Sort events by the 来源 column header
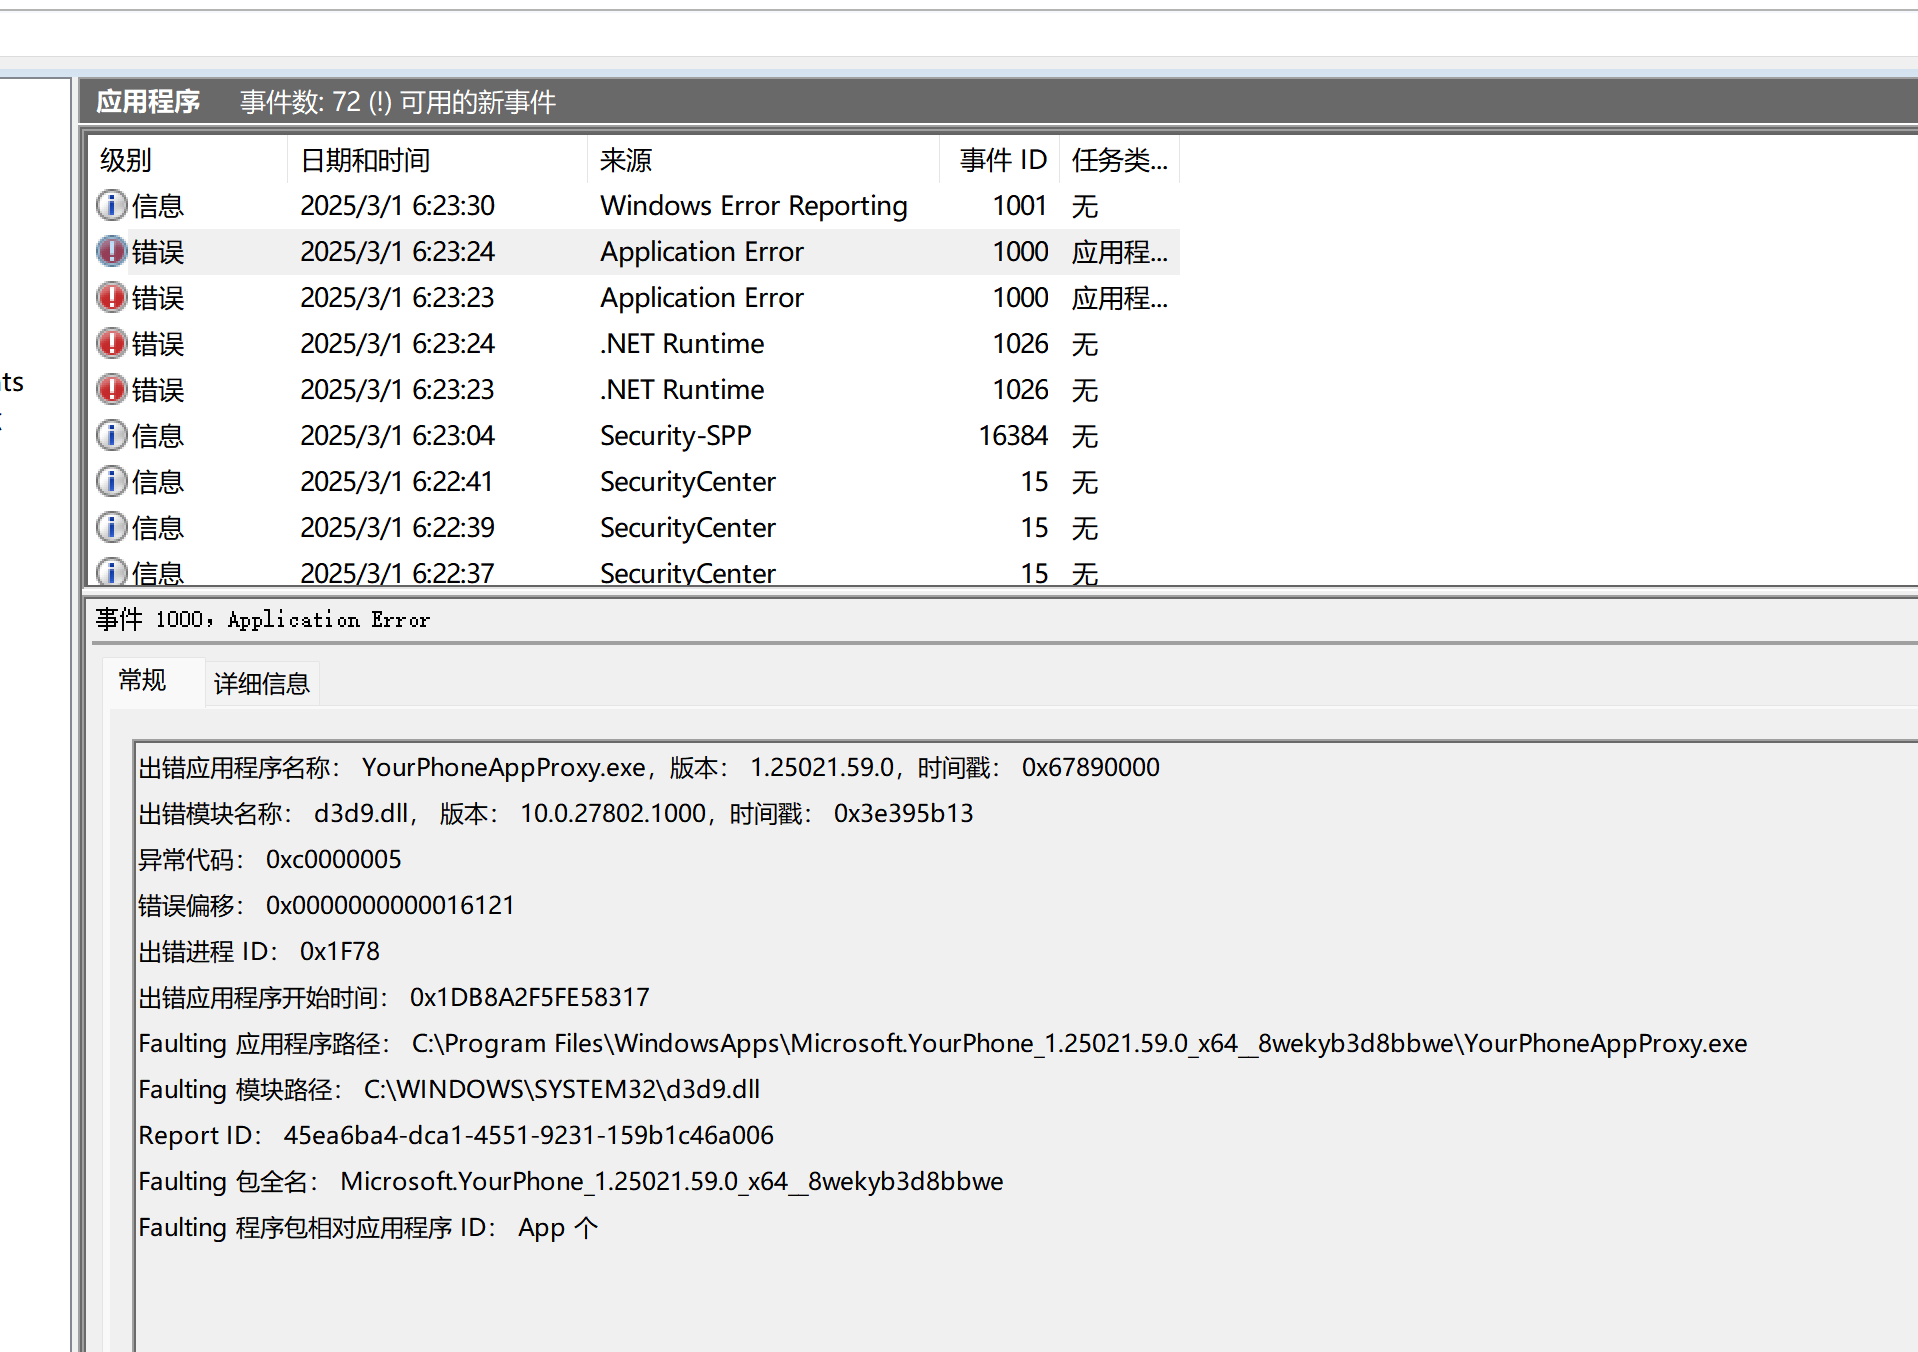The image size is (1918, 1352). pos(624,159)
